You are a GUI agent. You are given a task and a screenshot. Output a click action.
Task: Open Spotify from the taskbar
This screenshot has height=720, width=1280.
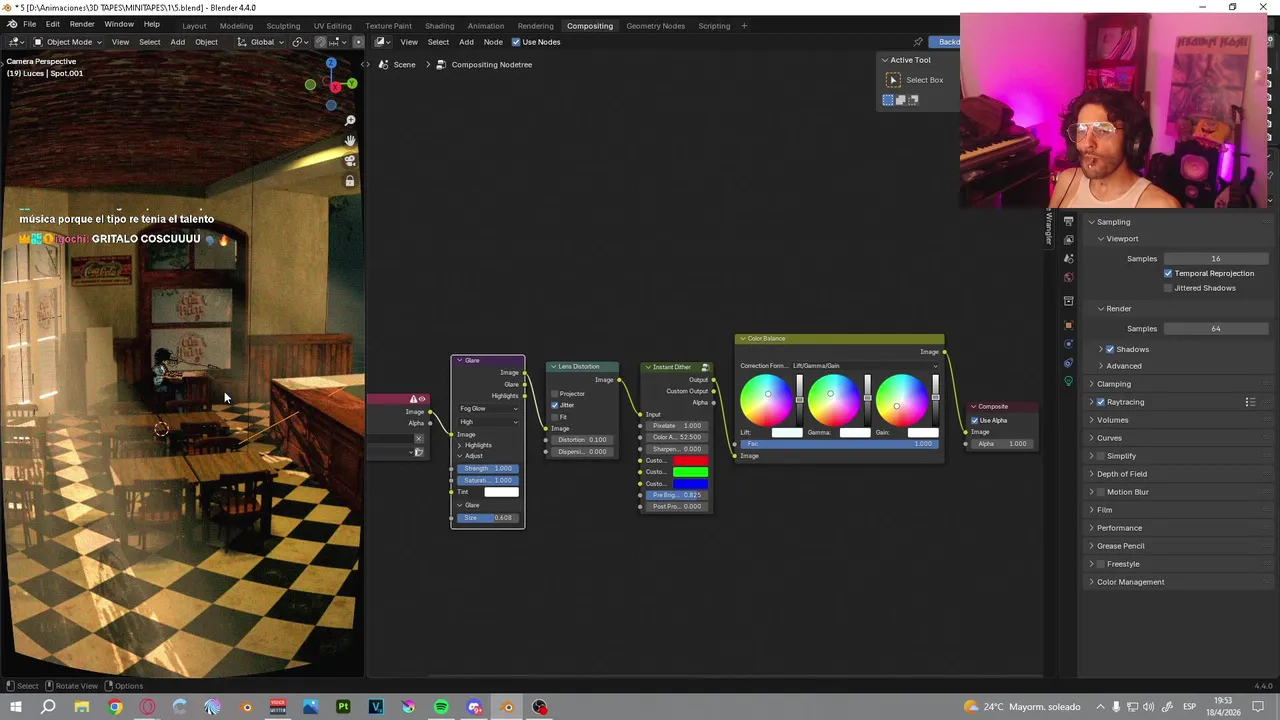(x=441, y=707)
